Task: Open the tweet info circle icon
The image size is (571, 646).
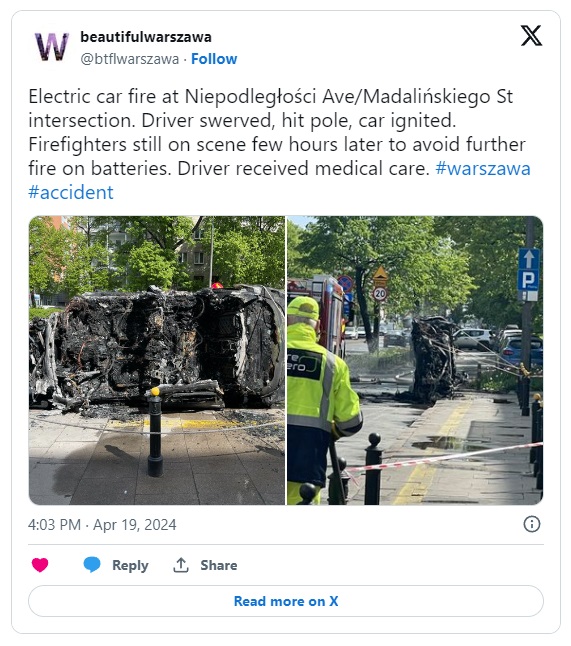Action: (531, 524)
